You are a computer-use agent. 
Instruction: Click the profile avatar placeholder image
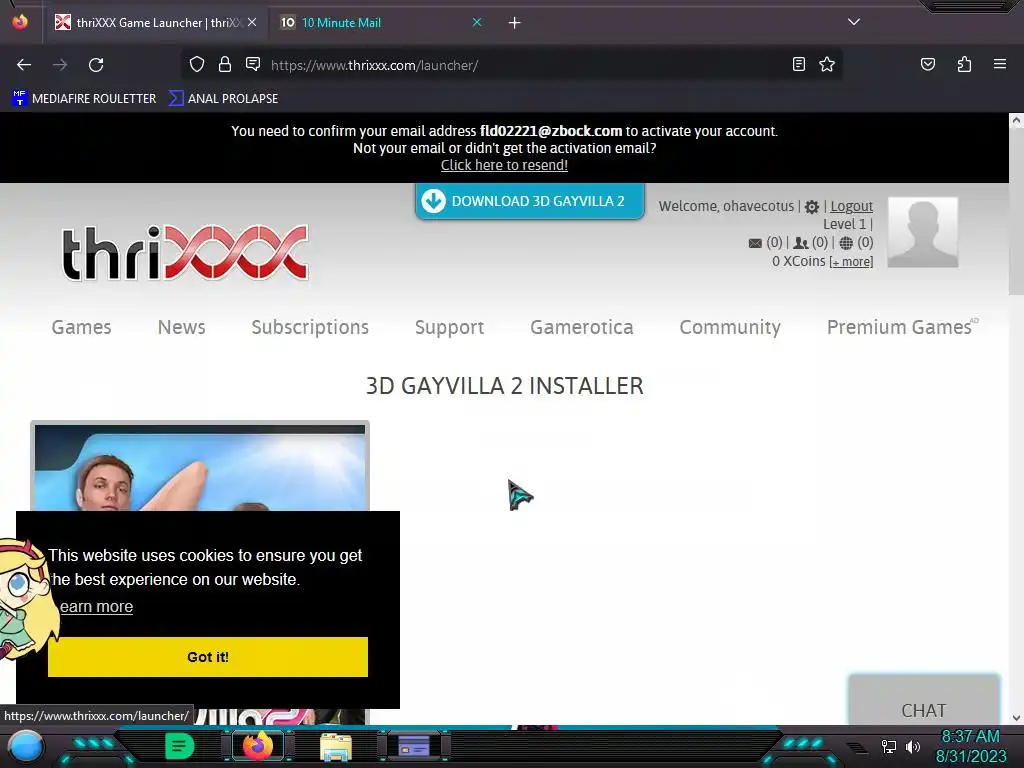[x=923, y=232]
